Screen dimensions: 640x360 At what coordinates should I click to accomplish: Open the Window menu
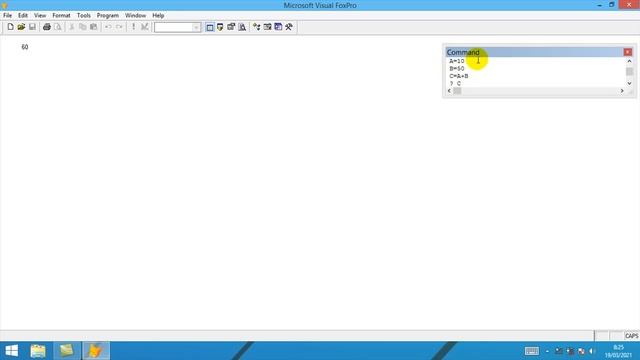[136, 15]
